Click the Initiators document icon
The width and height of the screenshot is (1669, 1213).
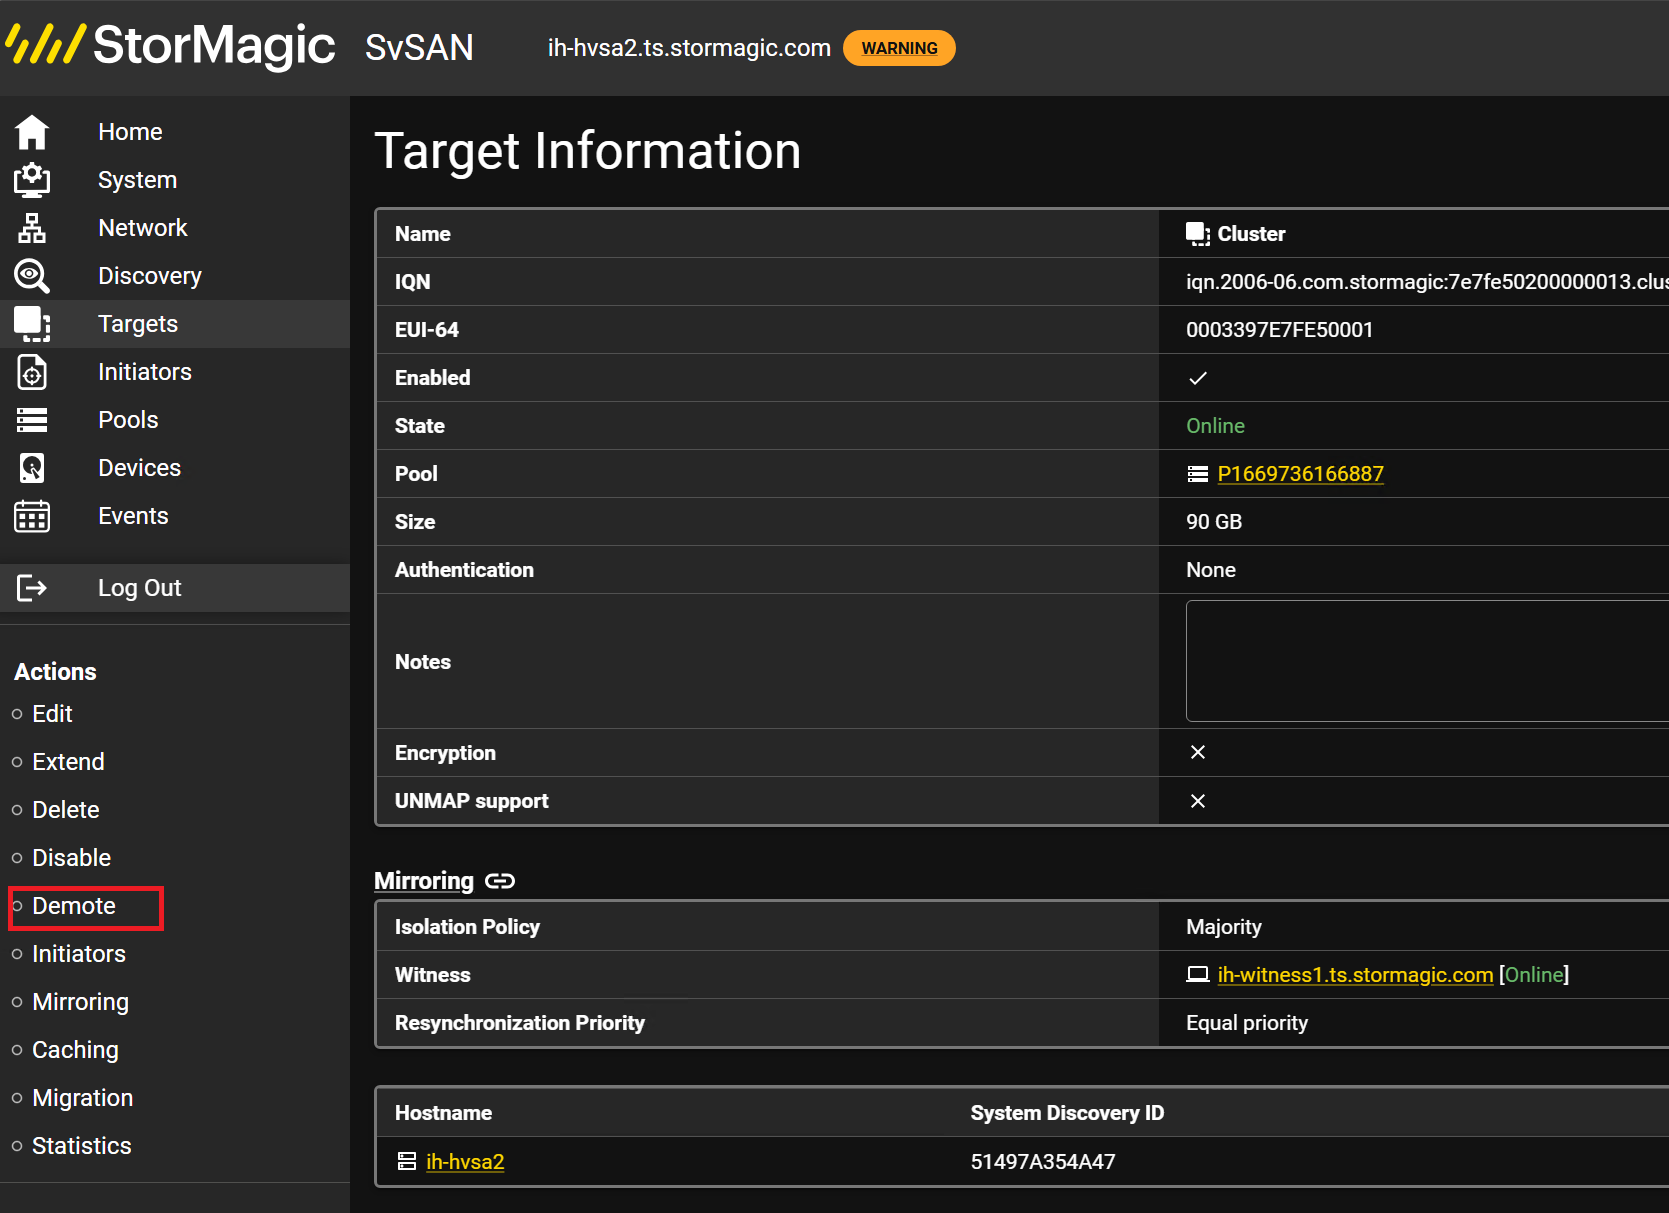[x=32, y=372]
